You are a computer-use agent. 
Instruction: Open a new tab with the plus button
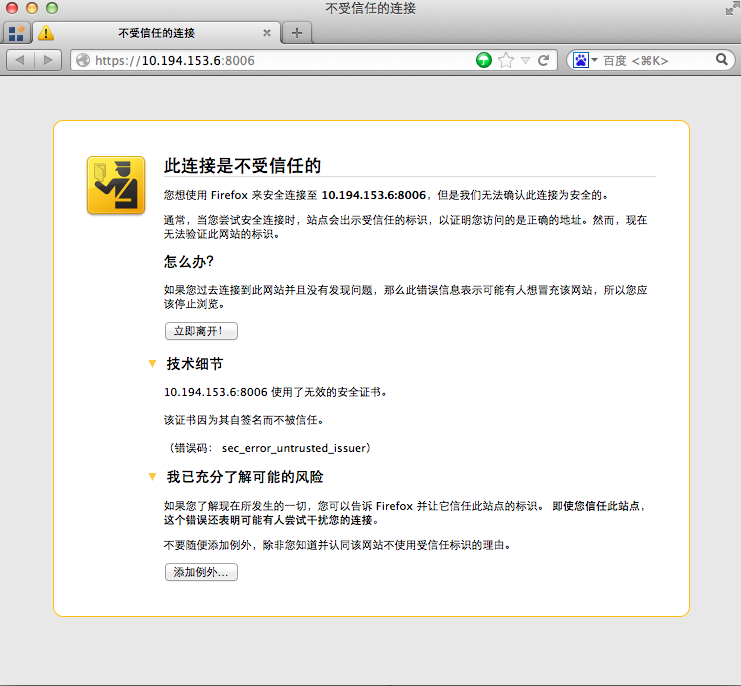pyautogui.click(x=297, y=33)
